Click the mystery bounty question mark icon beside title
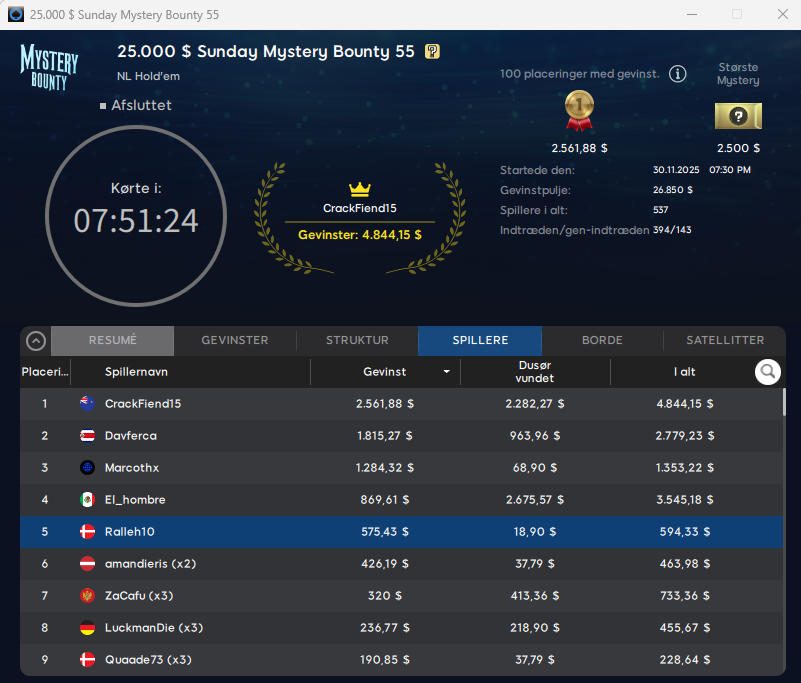The image size is (801, 683). (432, 52)
